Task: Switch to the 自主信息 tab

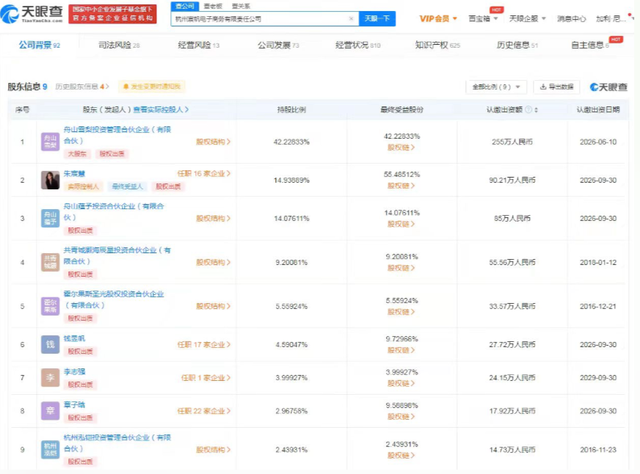Action: click(590, 45)
